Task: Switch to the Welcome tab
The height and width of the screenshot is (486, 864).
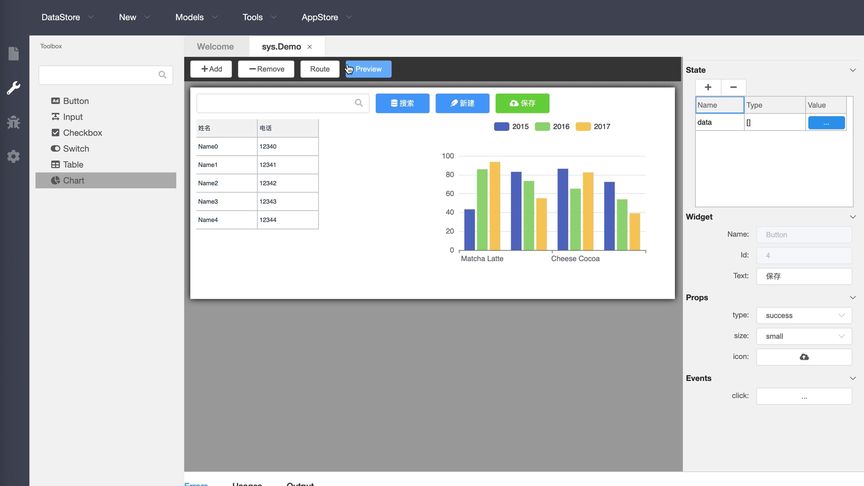Action: [x=215, y=47]
